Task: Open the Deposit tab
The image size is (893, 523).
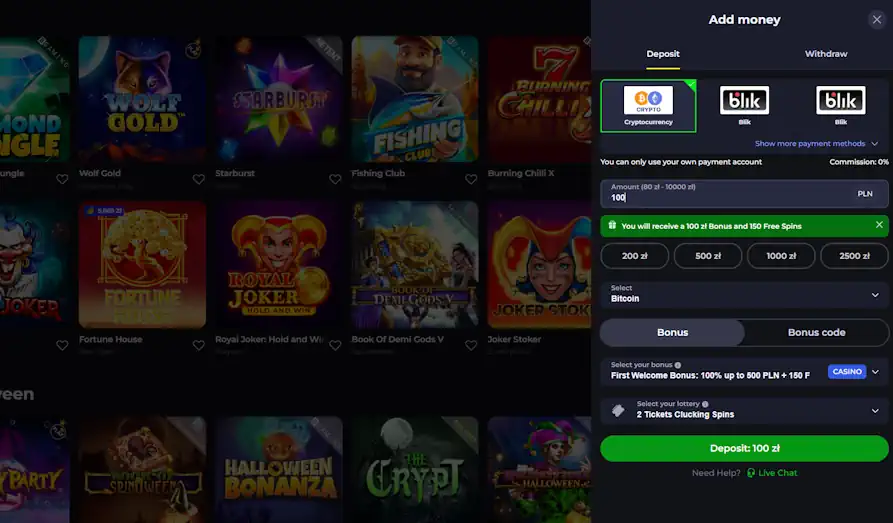Action: tap(662, 54)
